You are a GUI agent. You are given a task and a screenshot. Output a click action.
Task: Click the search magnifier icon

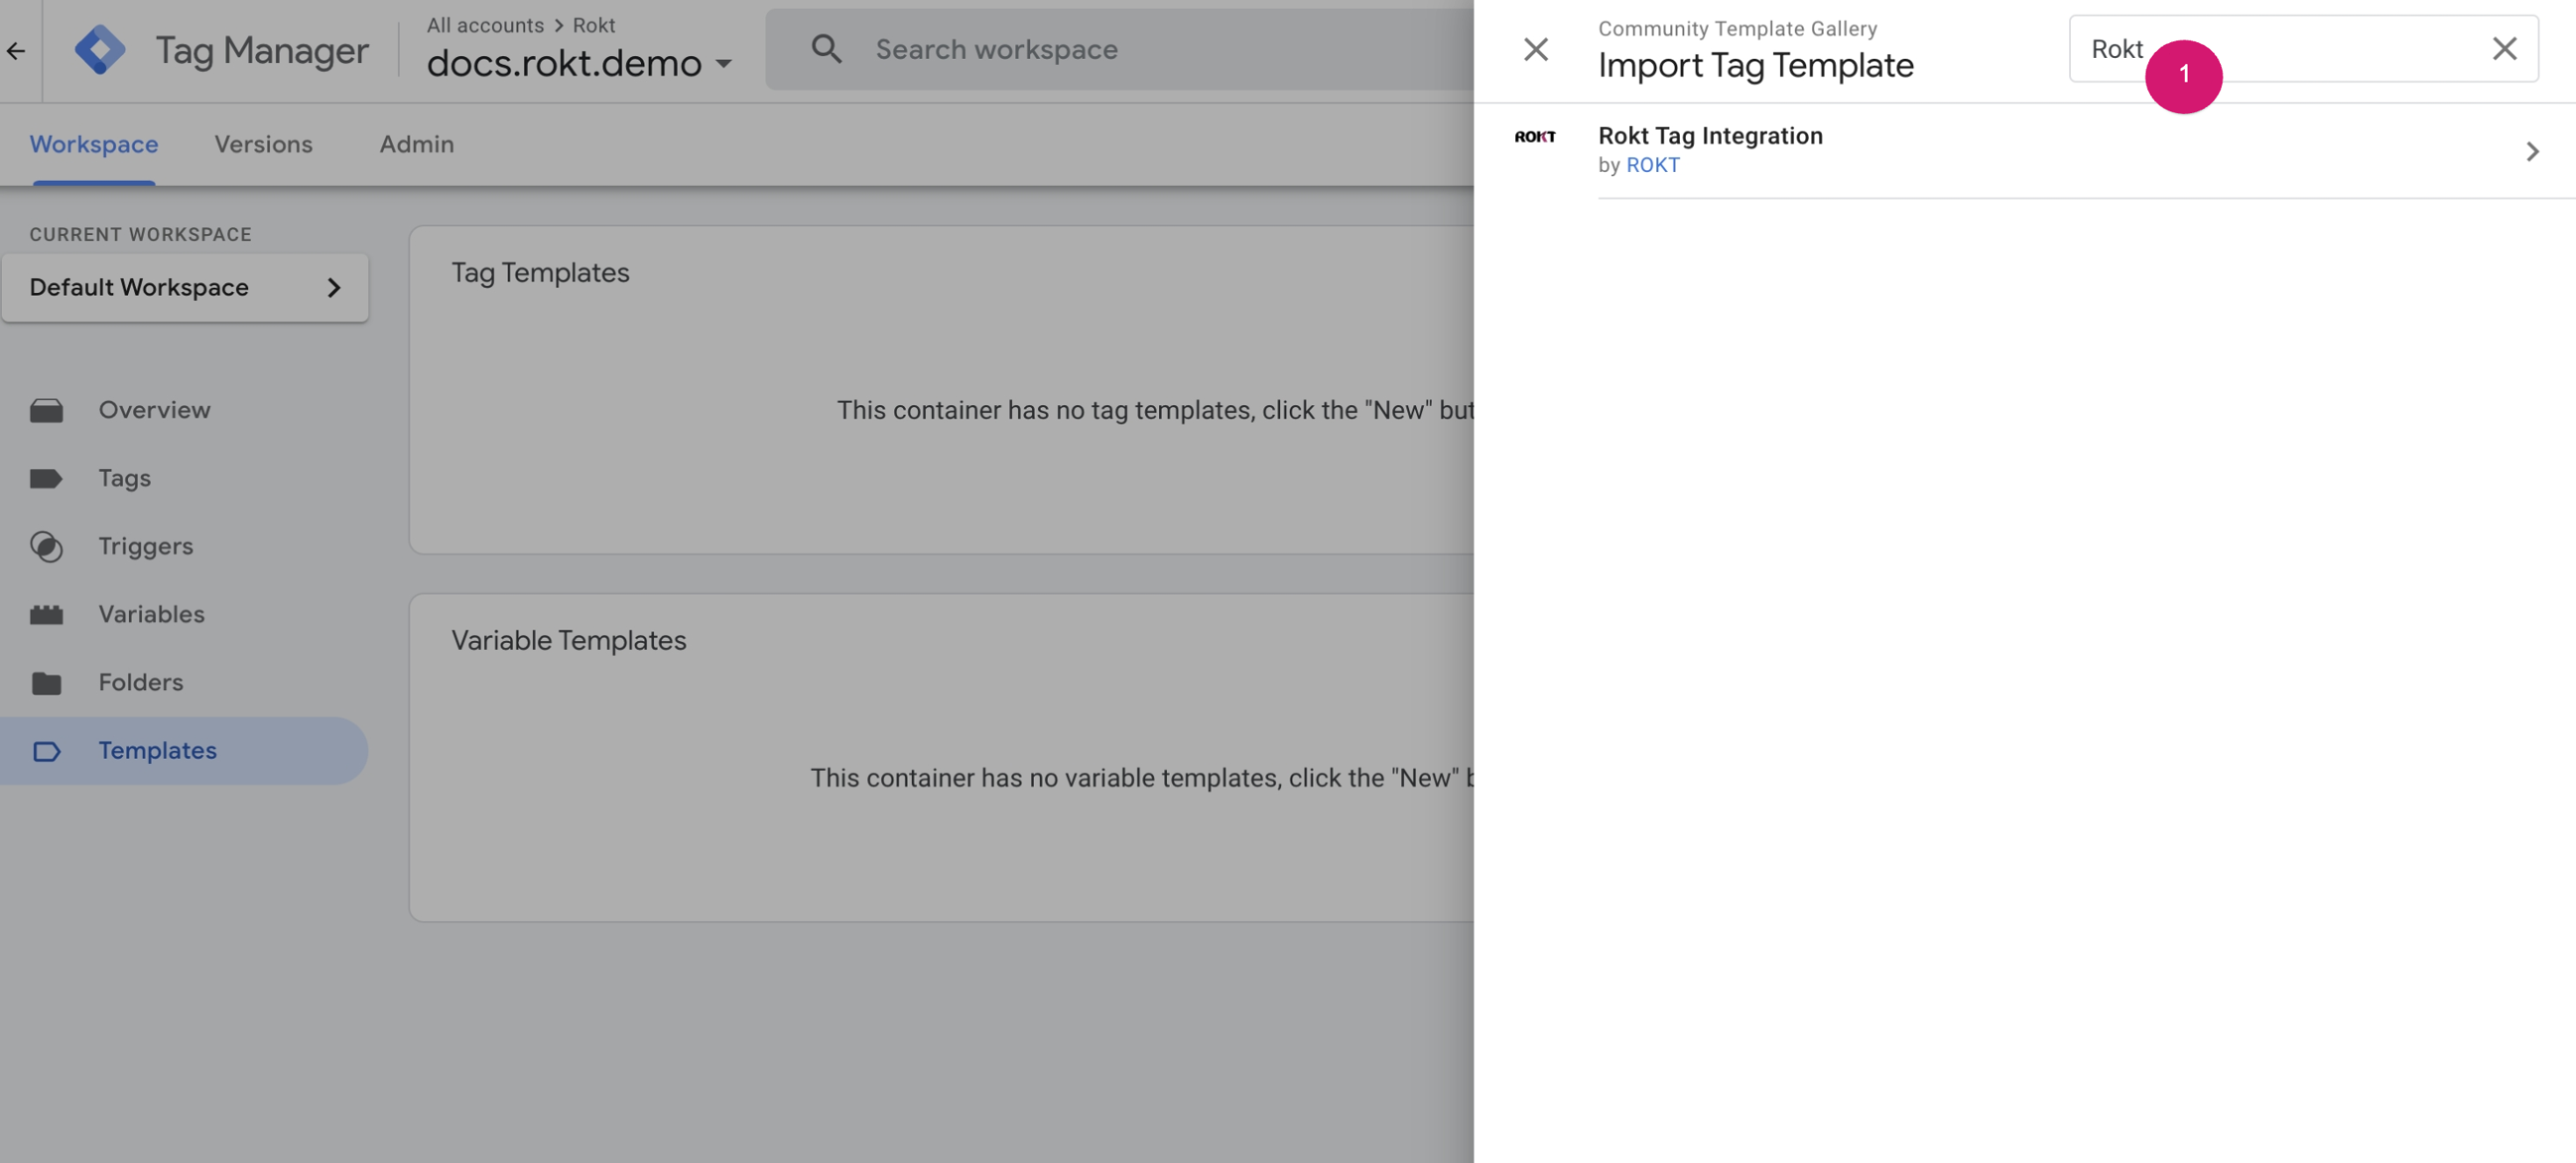[x=826, y=49]
